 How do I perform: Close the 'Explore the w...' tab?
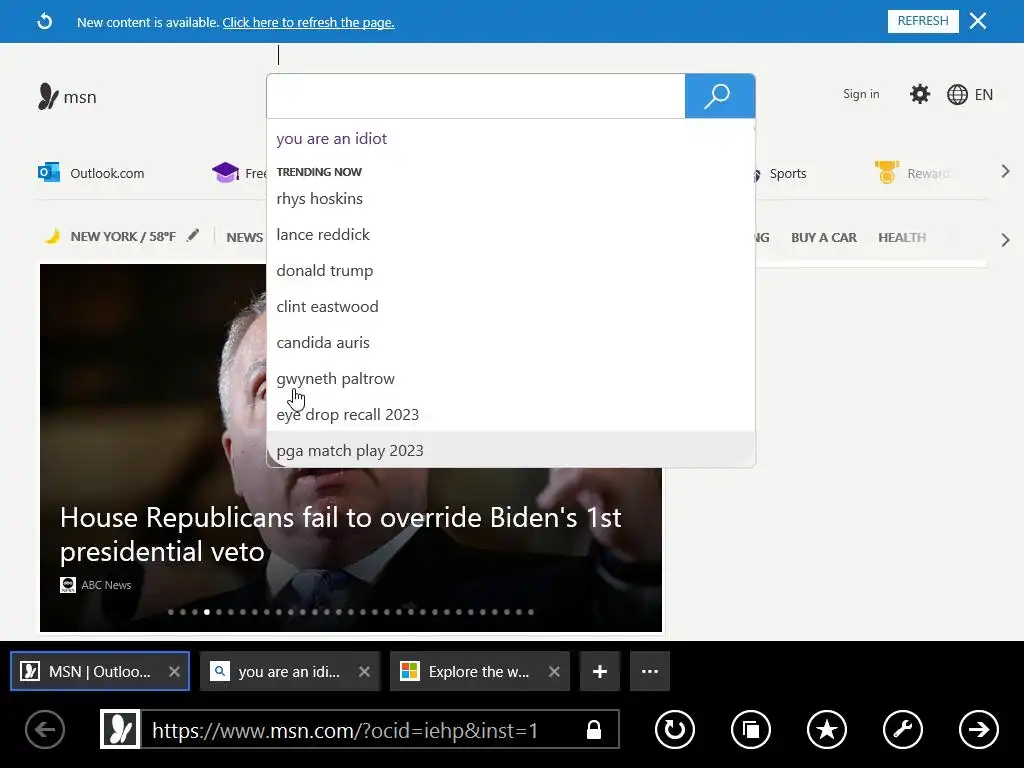554,671
